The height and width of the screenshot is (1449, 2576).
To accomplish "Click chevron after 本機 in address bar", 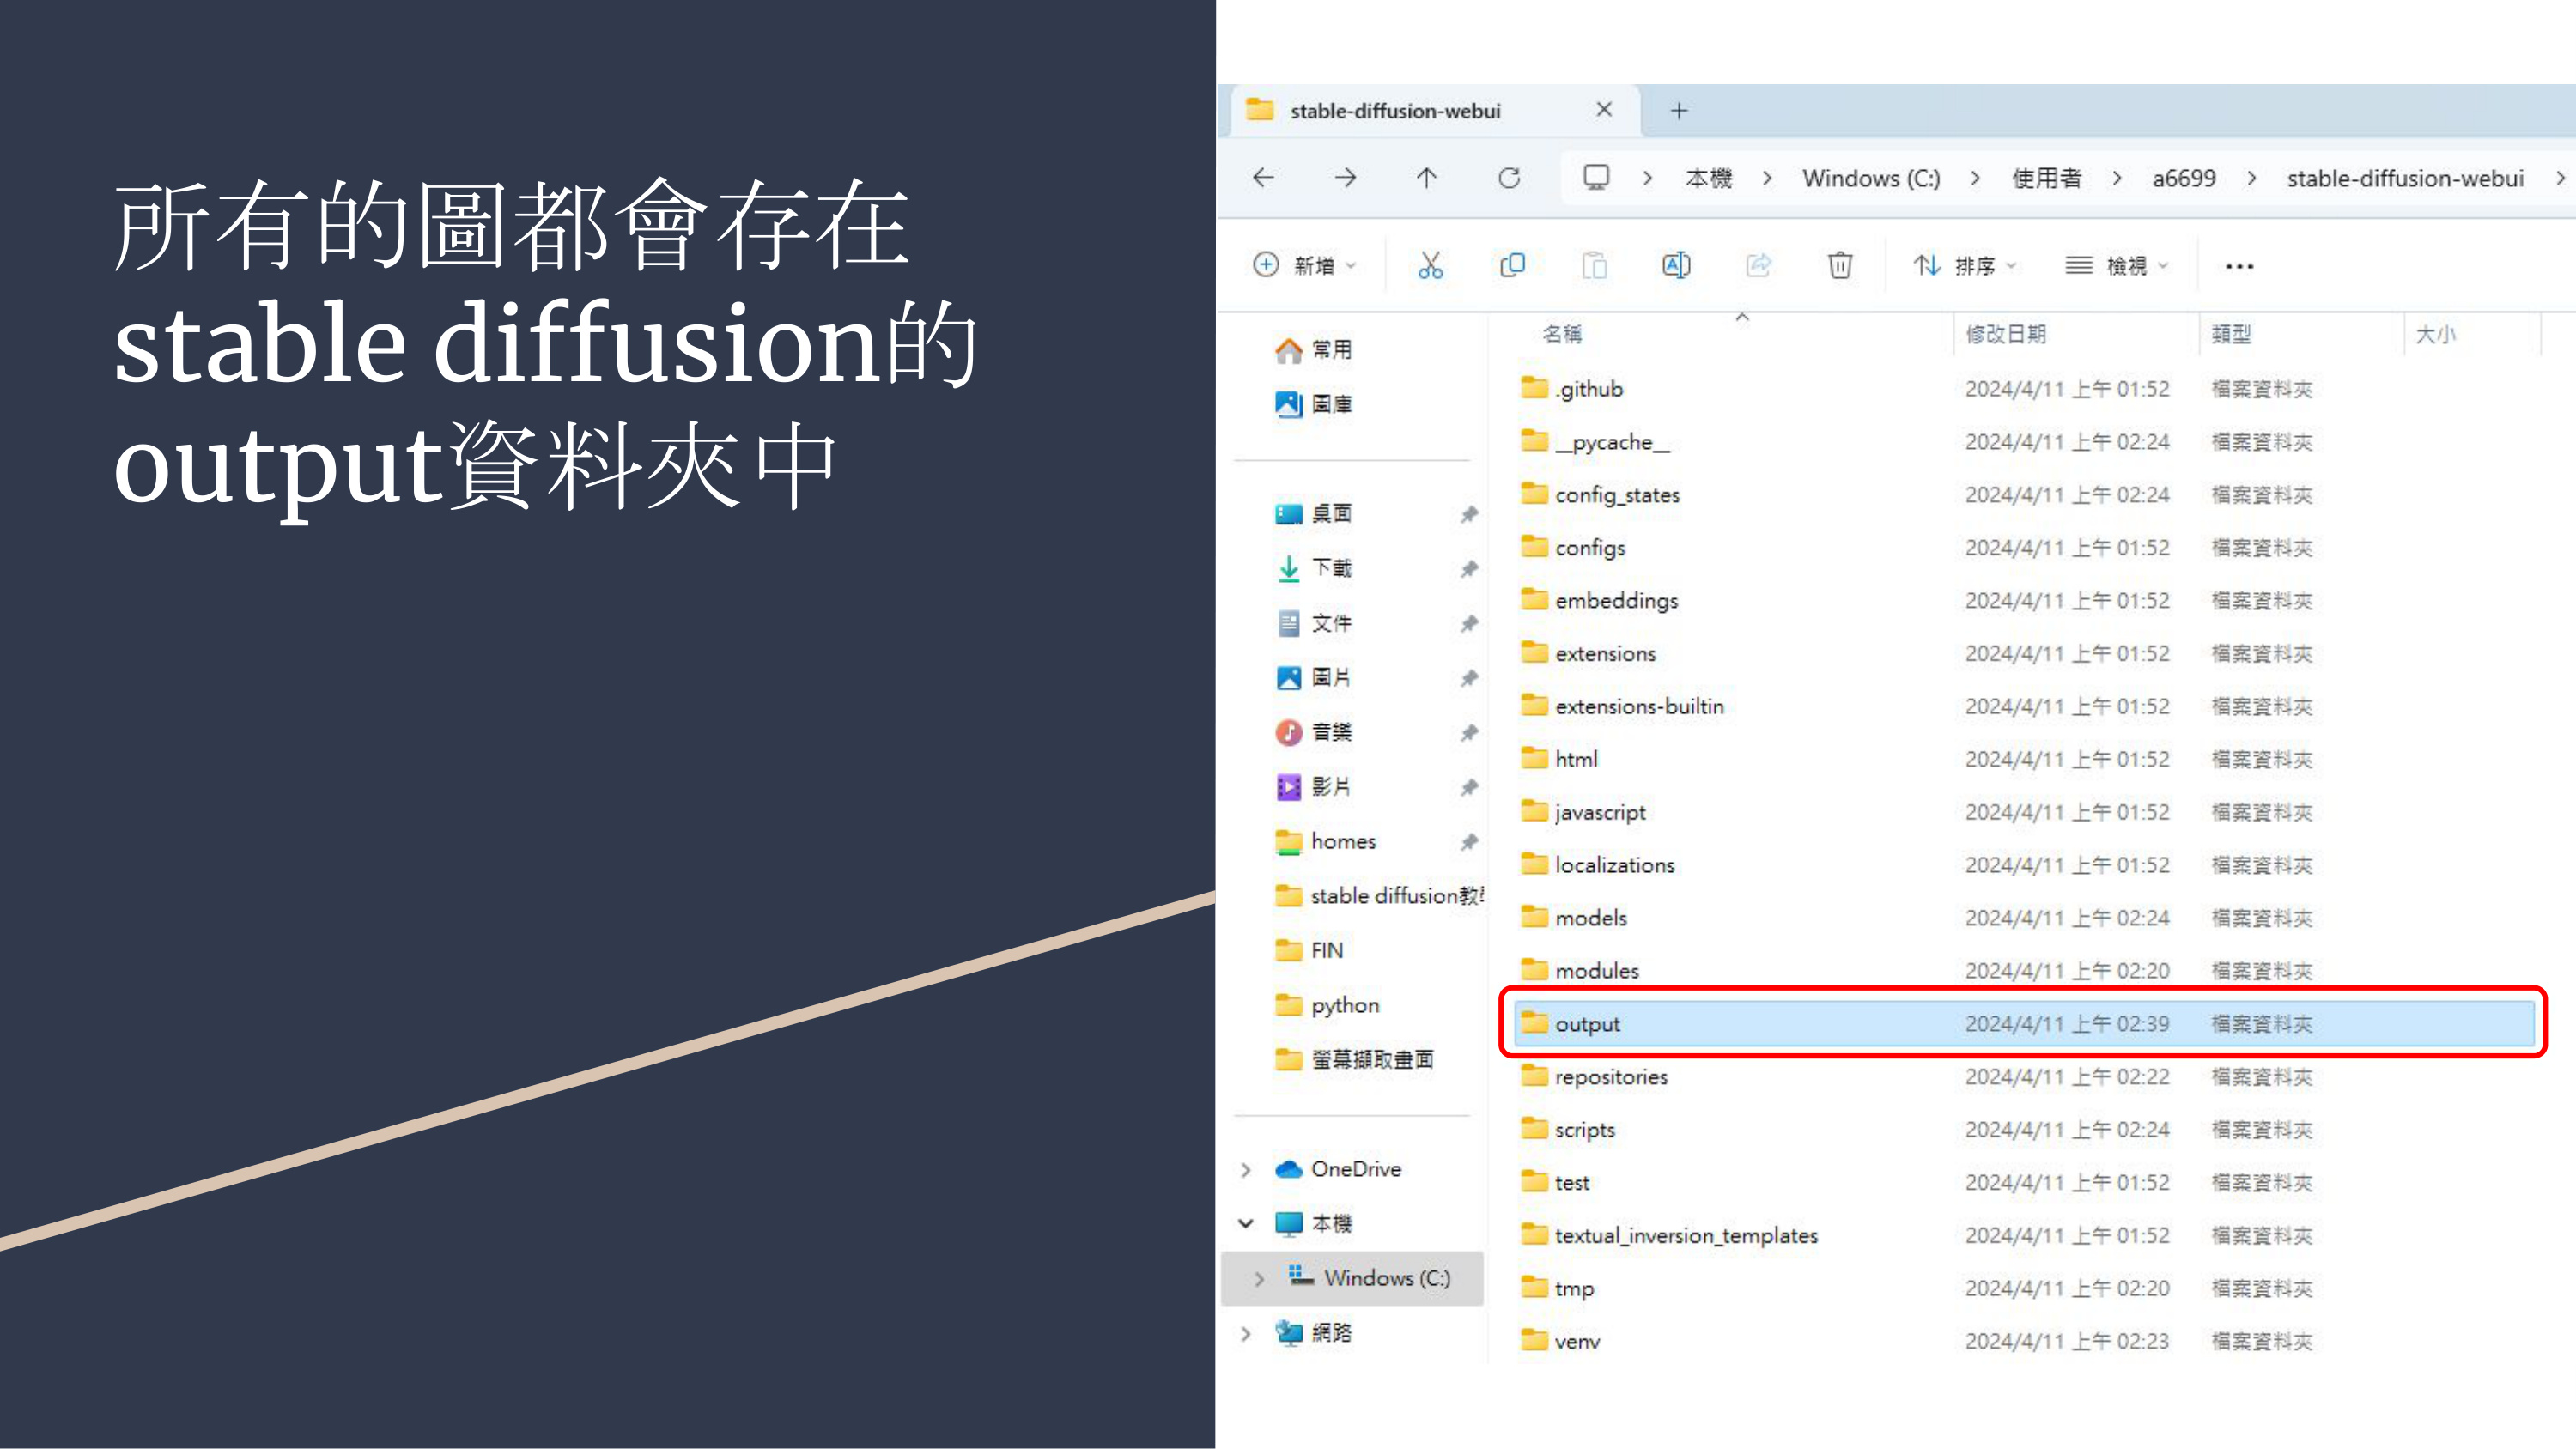I will (x=1768, y=178).
